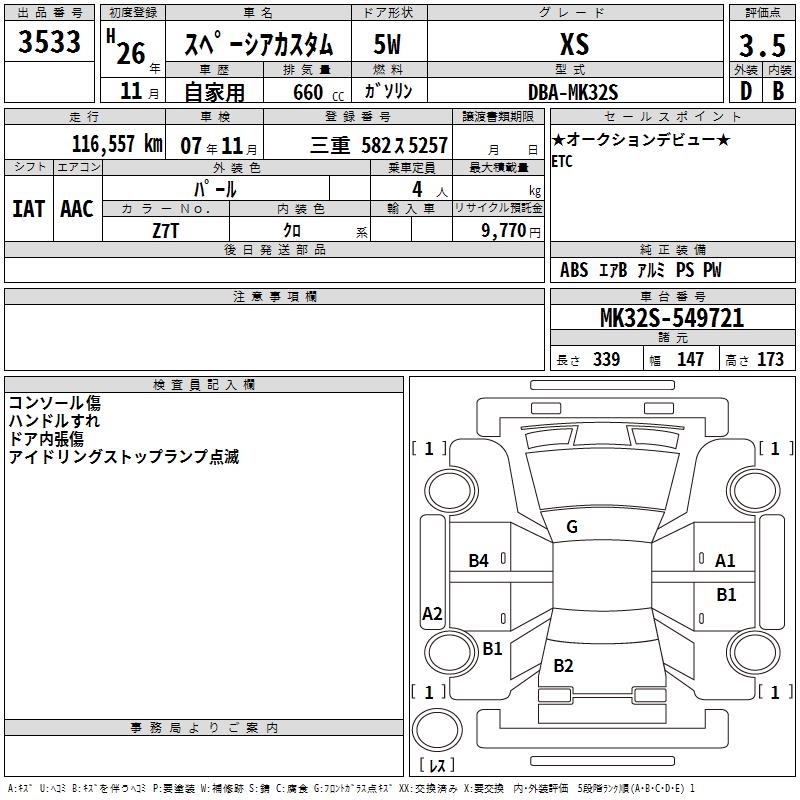Viewport: 800px width, 800px height.
Task: Select the B4 damage marker on the diagram
Action: (x=479, y=561)
